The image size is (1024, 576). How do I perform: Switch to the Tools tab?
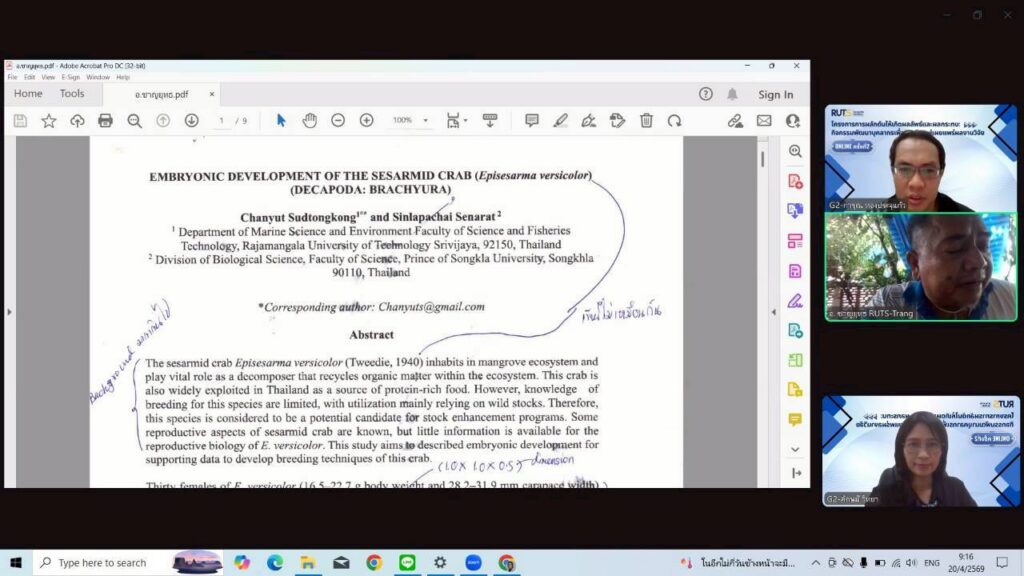pyautogui.click(x=72, y=94)
